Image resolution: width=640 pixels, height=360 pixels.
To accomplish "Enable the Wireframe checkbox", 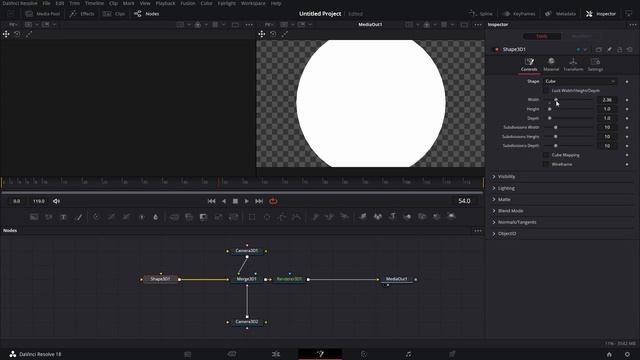I will point(546,164).
